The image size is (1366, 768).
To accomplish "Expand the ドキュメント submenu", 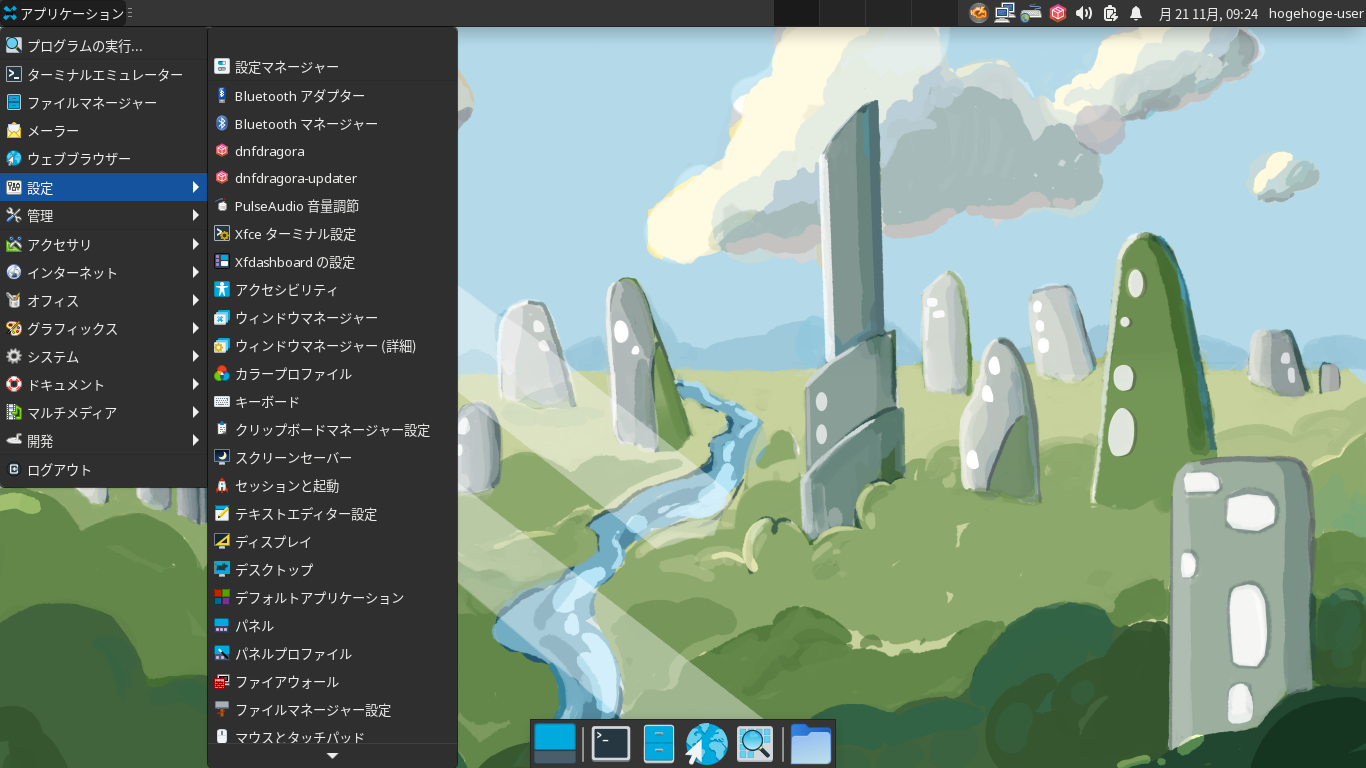I will [103, 384].
